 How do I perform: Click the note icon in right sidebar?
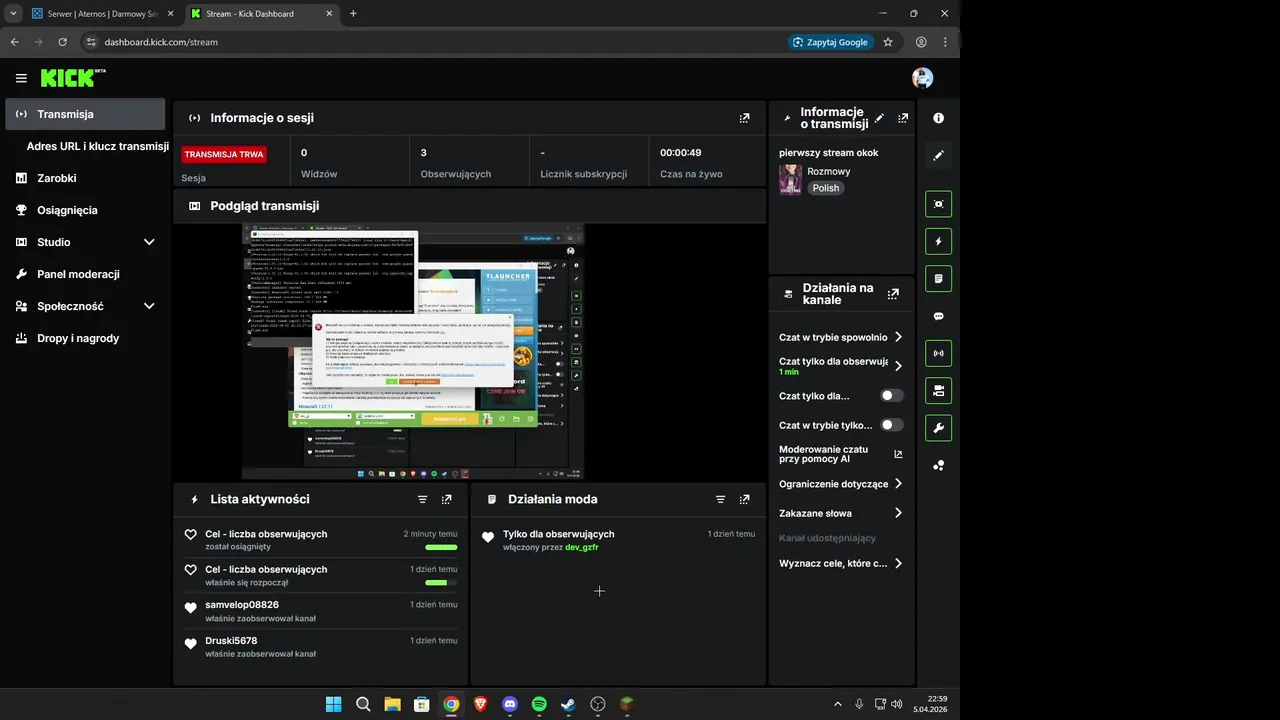point(938,279)
